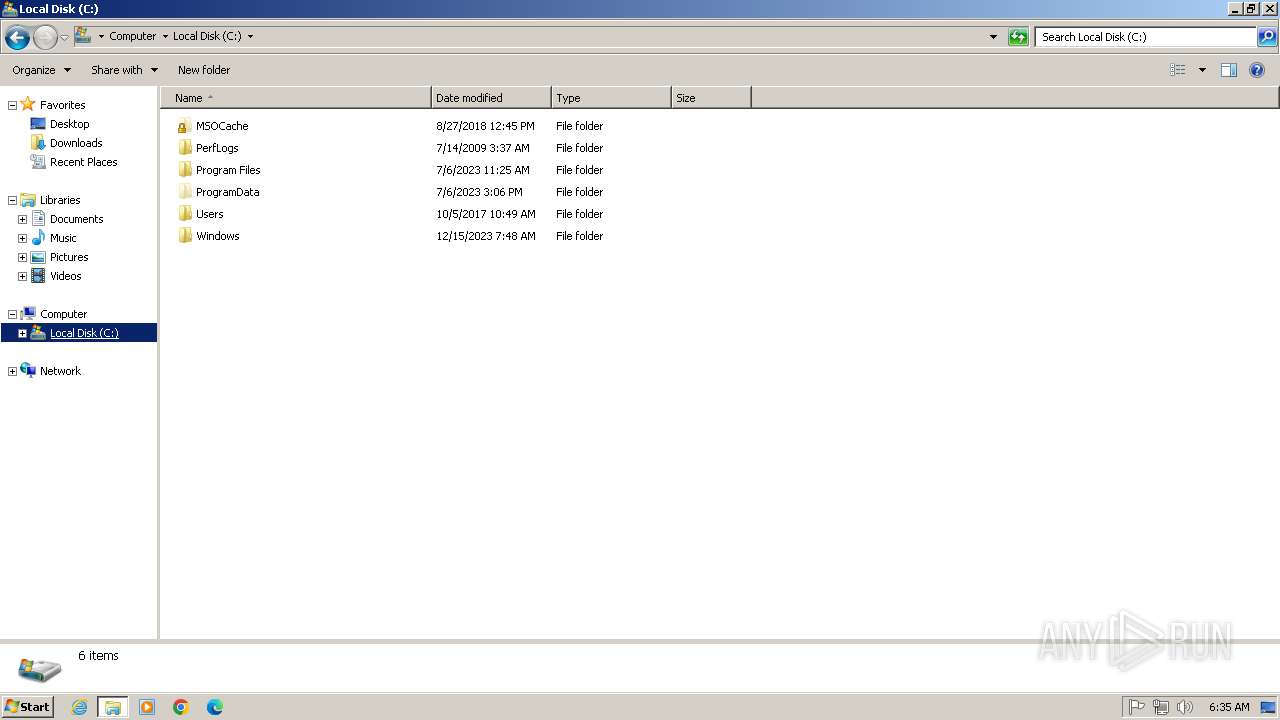Expand the Documents library node
This screenshot has height=720, width=1280.
click(22, 219)
